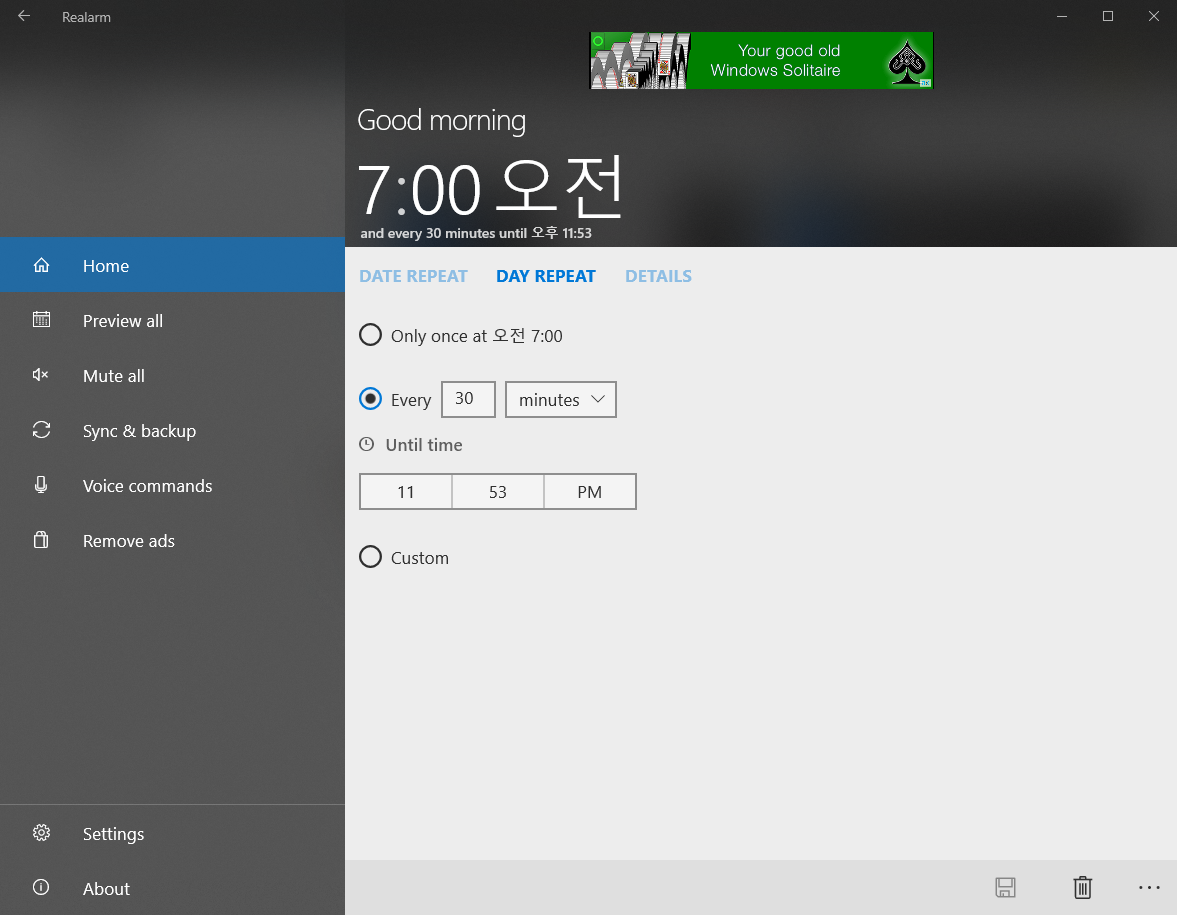Open Voice commands in the sidebar

[173, 486]
